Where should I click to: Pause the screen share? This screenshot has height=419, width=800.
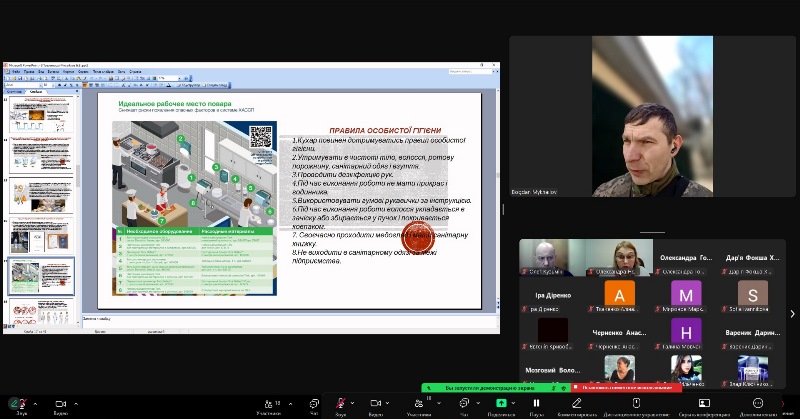[536, 402]
